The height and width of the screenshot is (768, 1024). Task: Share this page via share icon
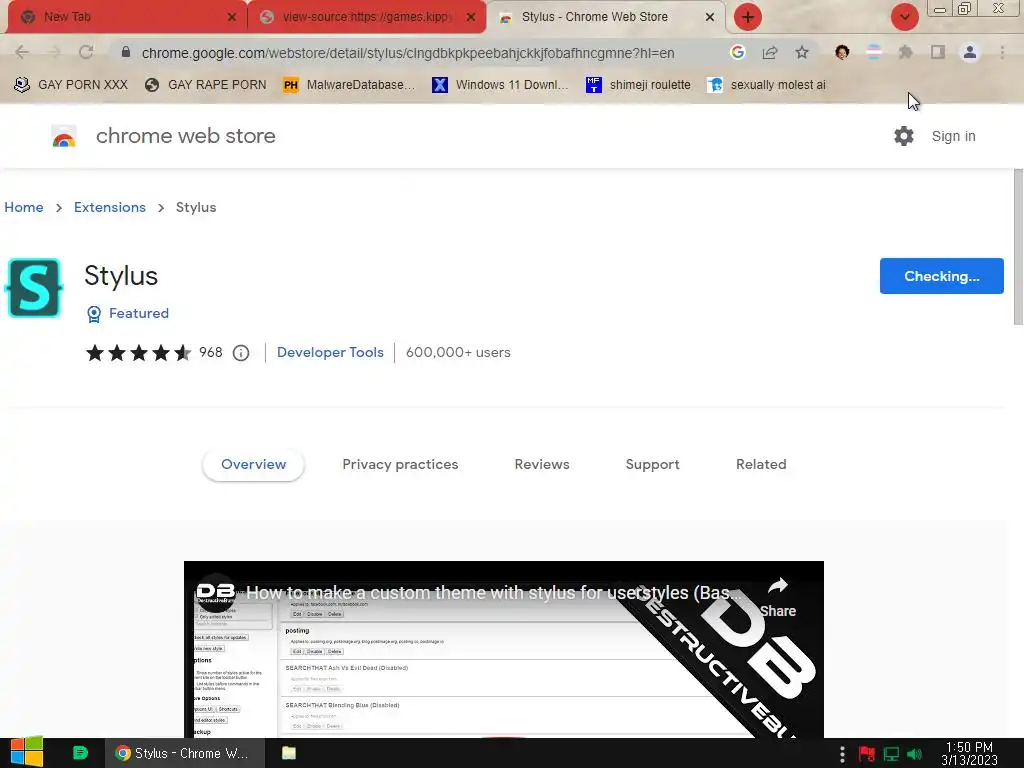770,52
